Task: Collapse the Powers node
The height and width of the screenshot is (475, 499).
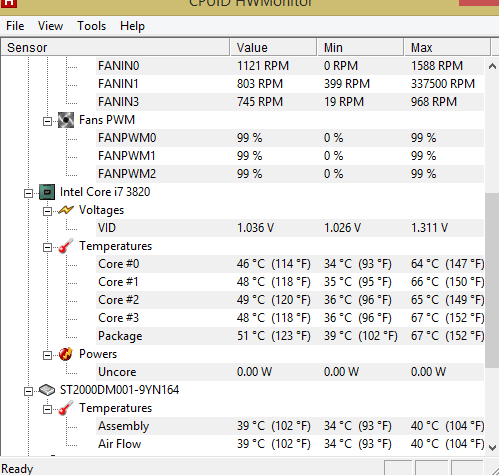Action: coord(47,355)
